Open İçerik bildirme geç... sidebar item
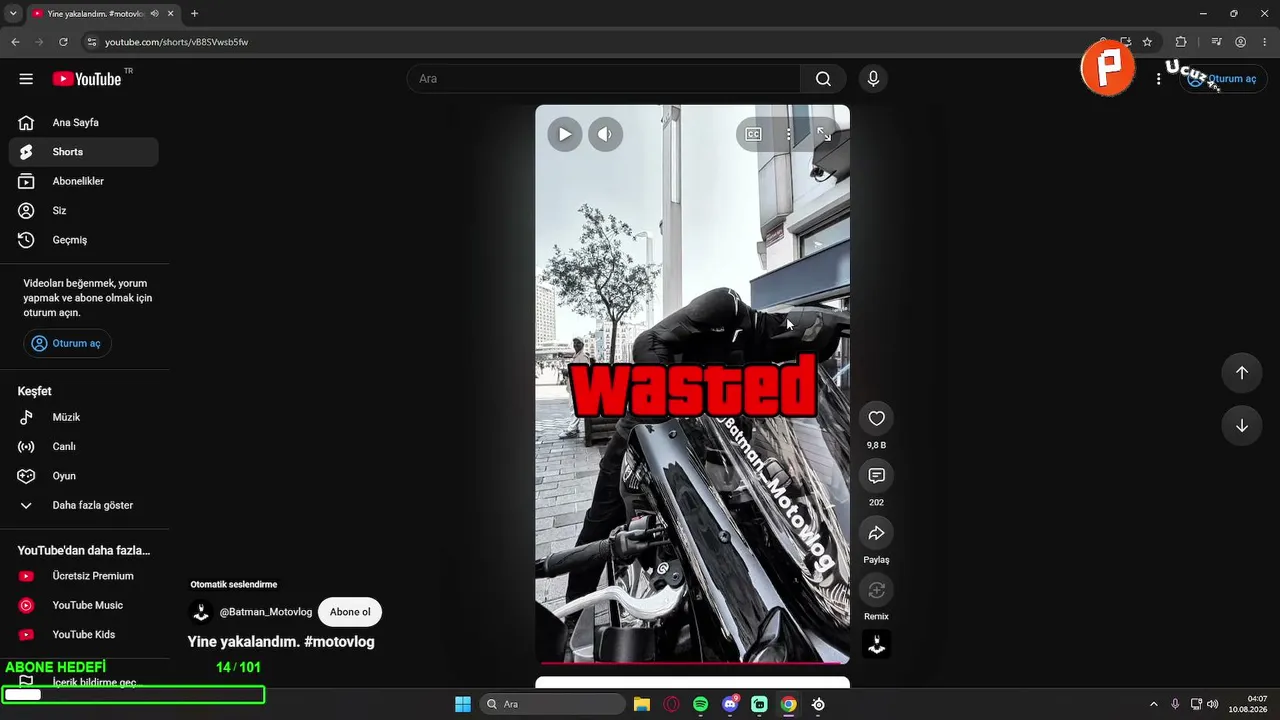The width and height of the screenshot is (1280, 720). point(84,682)
